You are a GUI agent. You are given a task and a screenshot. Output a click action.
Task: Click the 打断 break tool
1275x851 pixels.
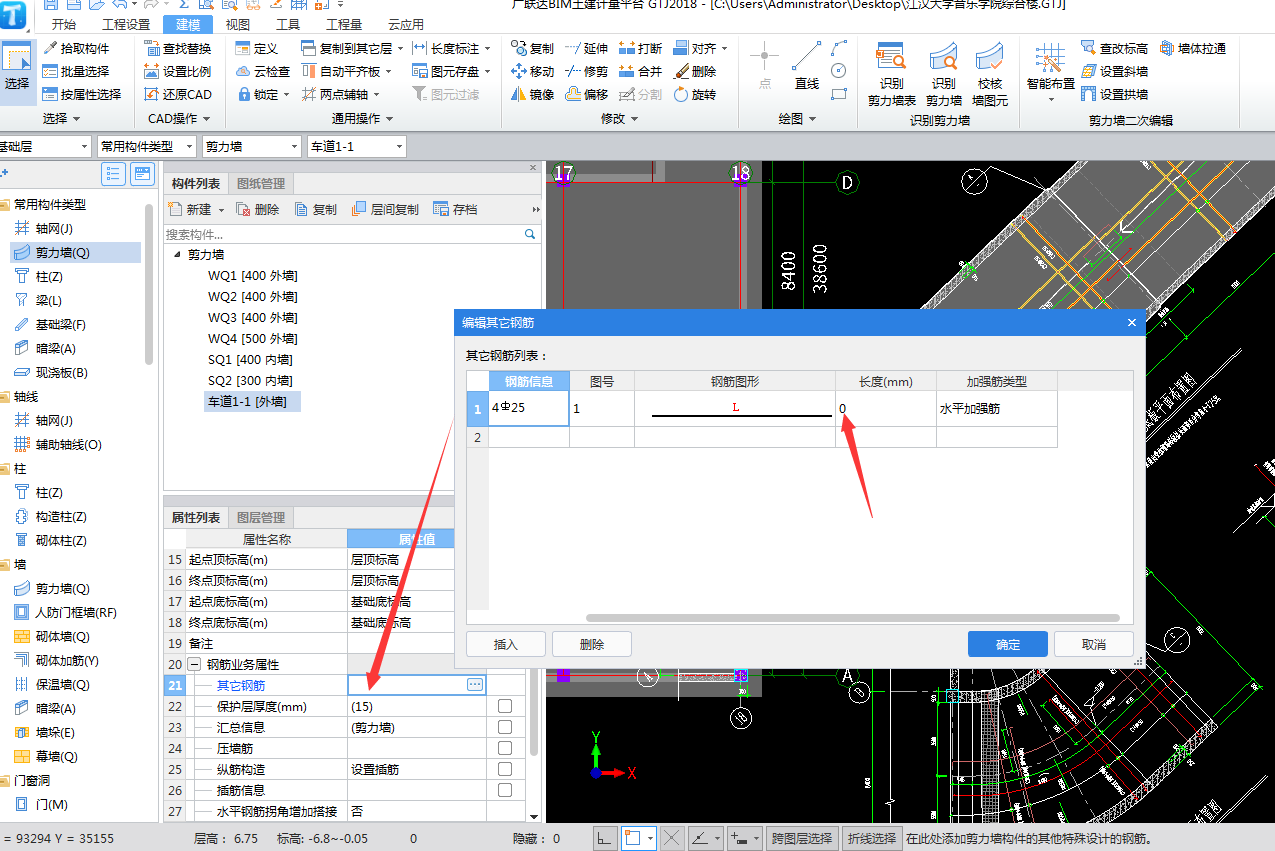[640, 48]
